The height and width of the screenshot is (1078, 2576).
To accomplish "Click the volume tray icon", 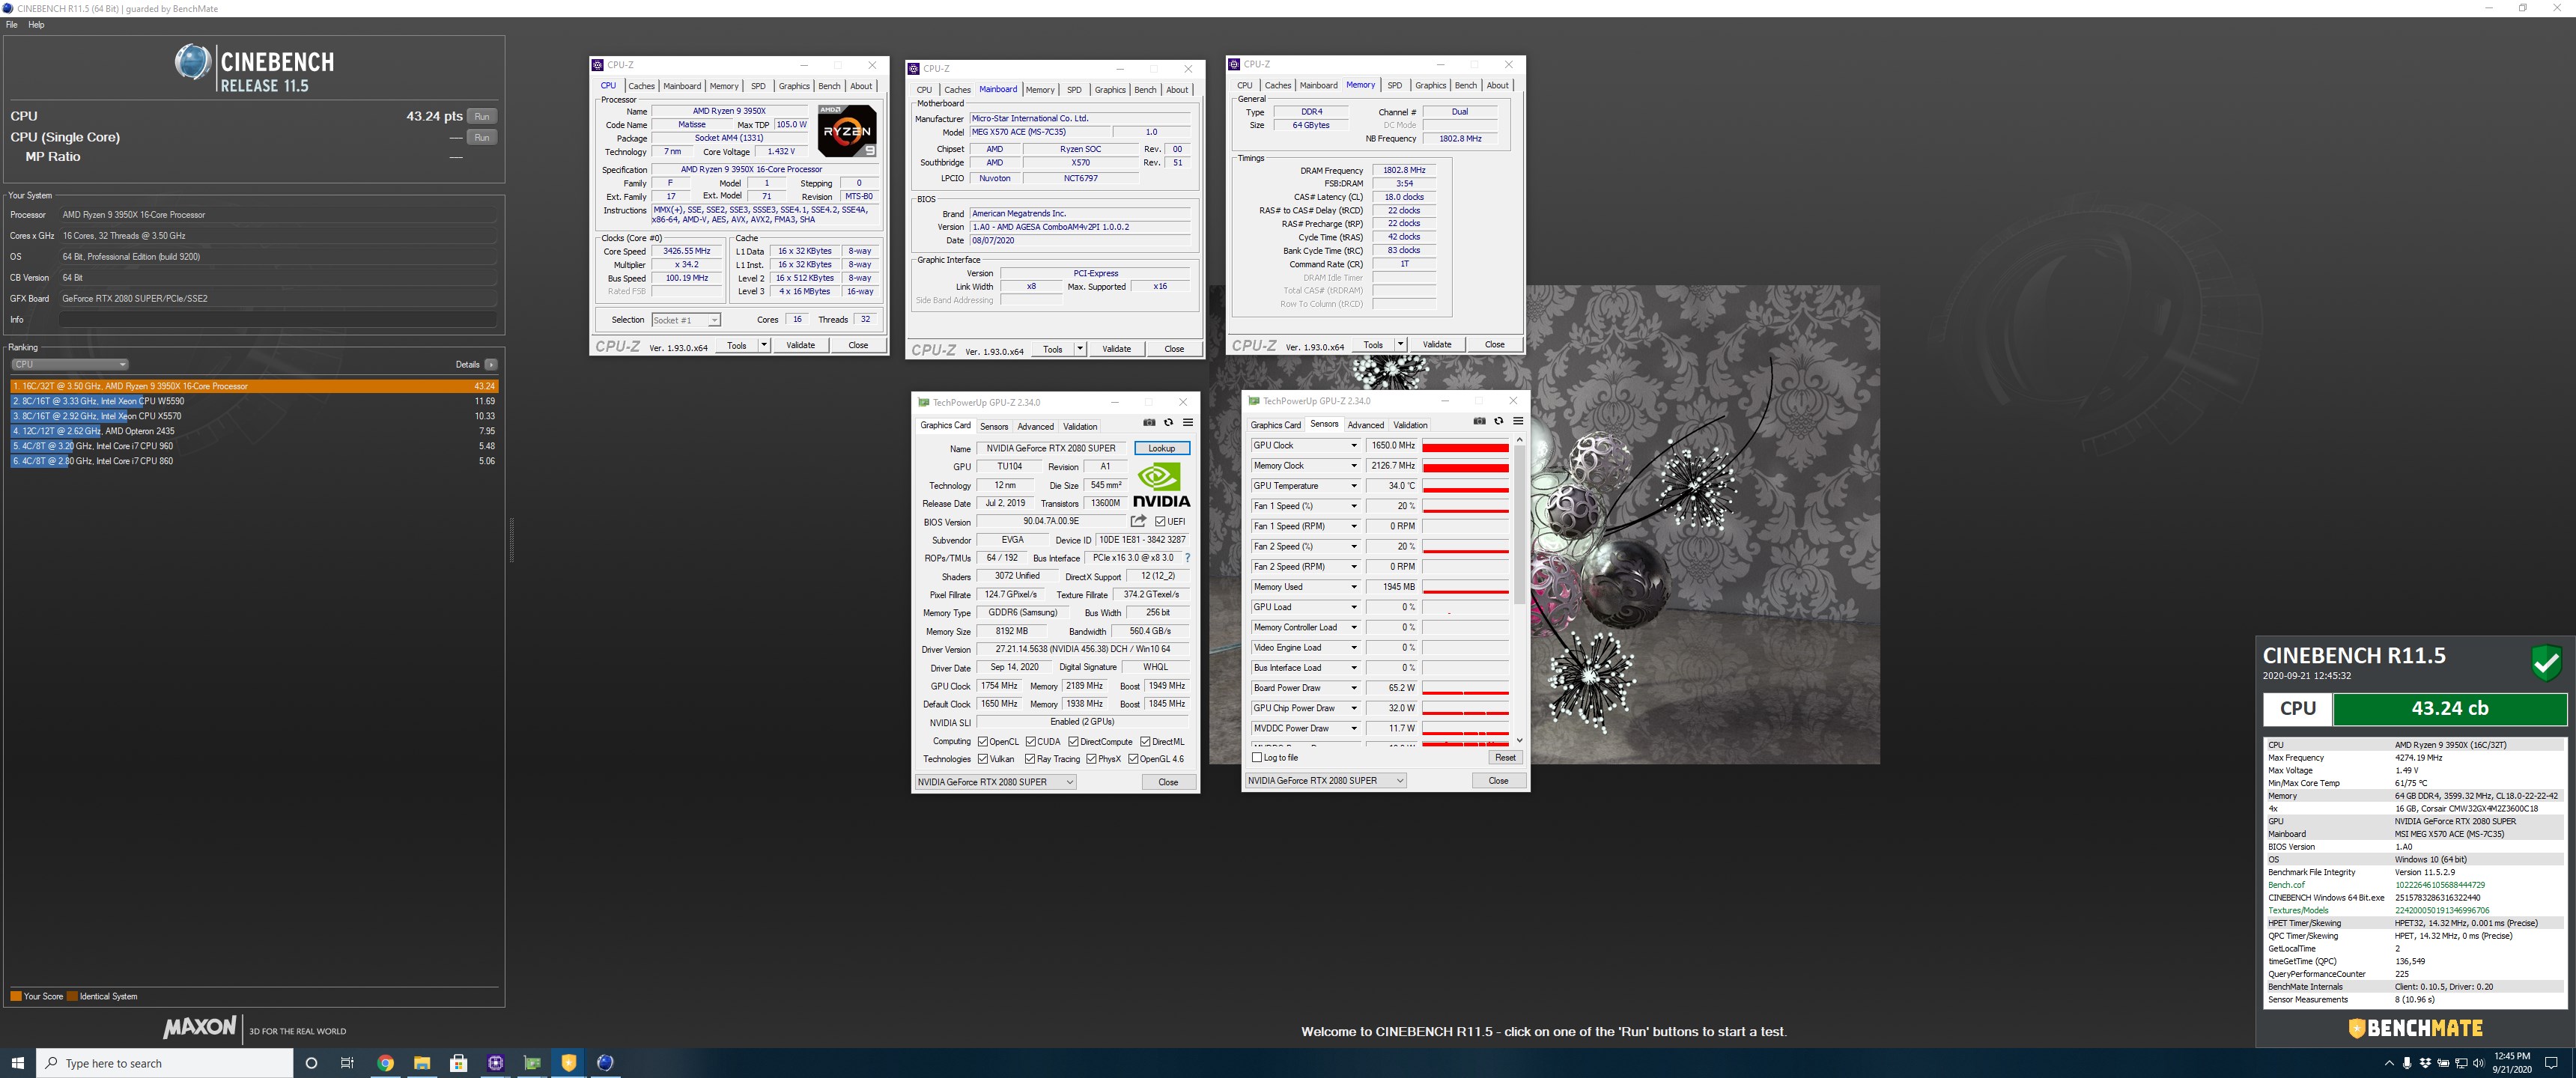I will click(2478, 1063).
